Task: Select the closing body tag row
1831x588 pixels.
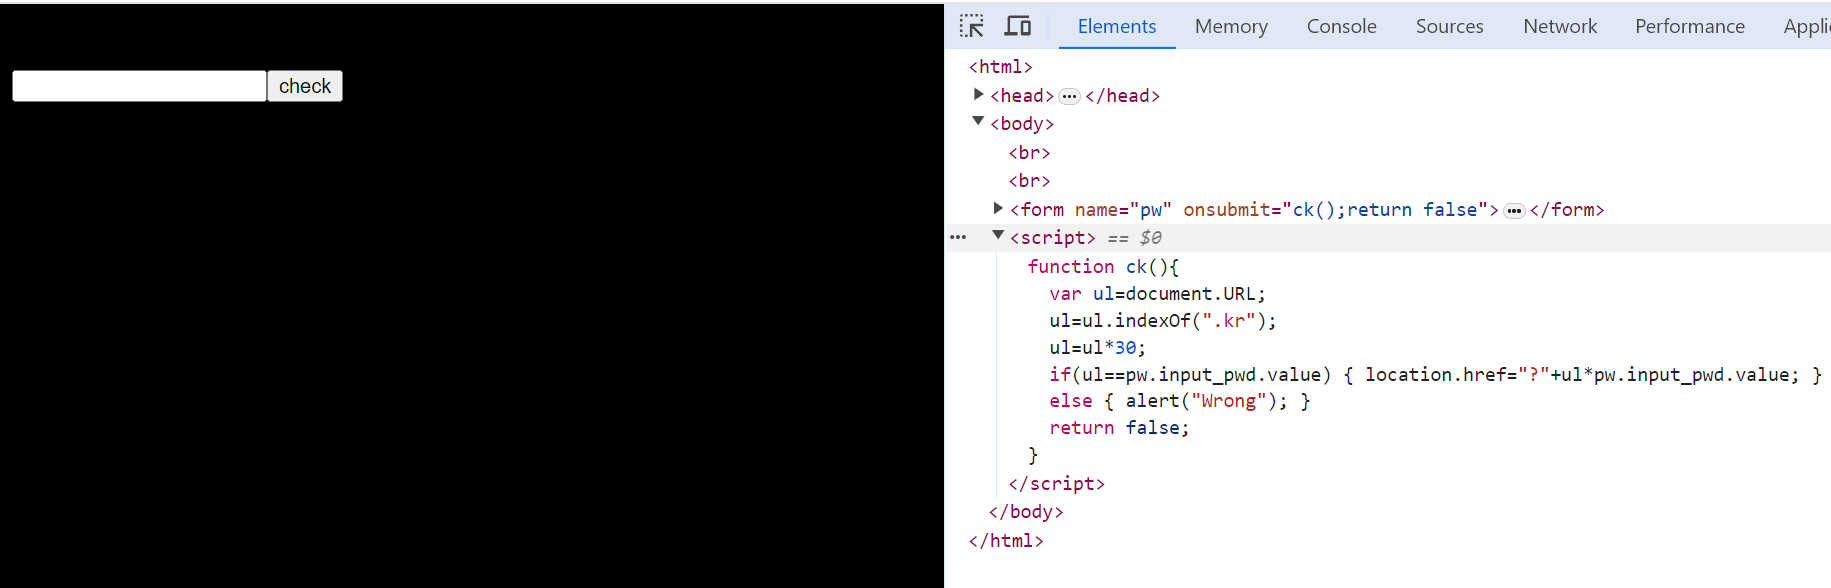Action: pos(1026,512)
